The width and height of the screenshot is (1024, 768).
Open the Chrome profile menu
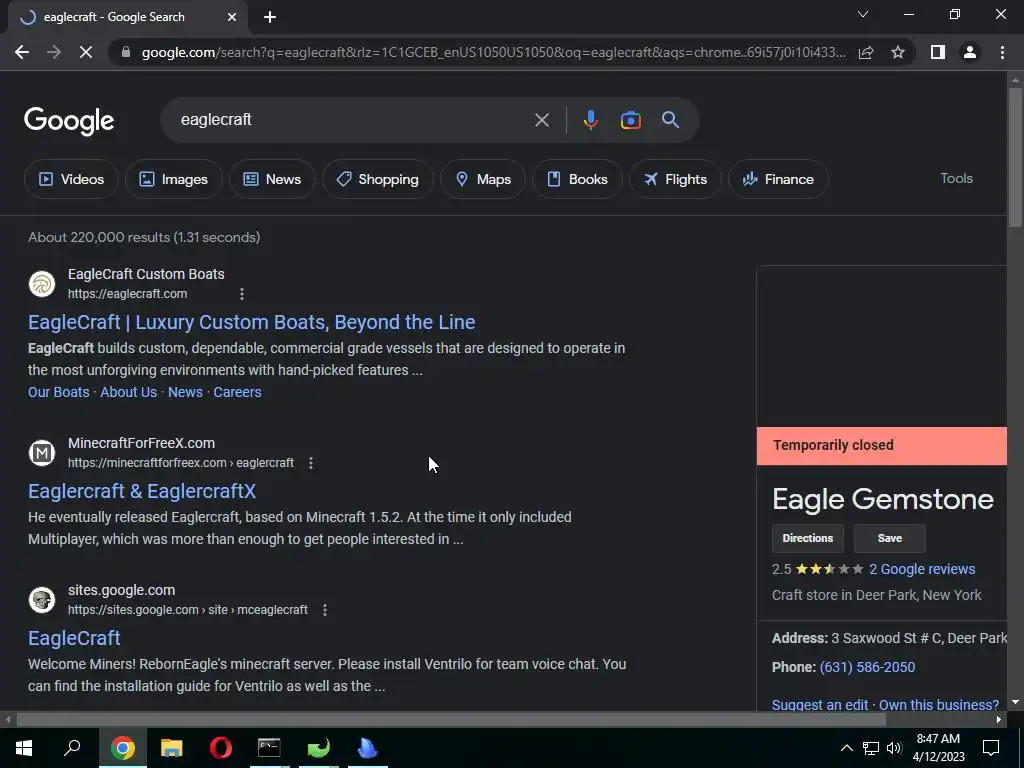click(970, 52)
